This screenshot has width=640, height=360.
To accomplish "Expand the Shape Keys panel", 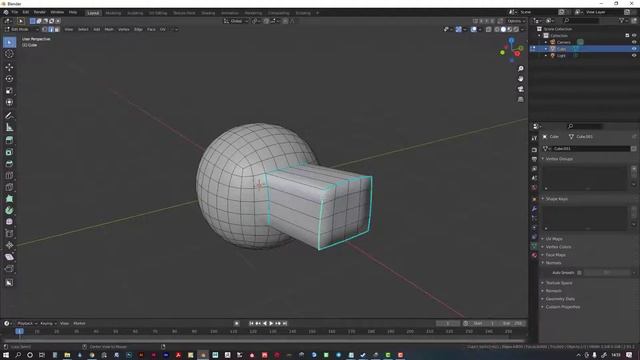I will coord(557,199).
